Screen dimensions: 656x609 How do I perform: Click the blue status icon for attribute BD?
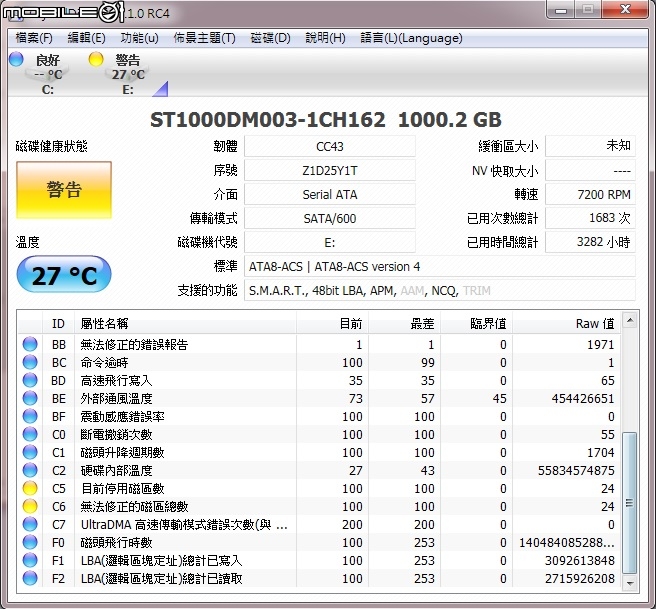30,380
